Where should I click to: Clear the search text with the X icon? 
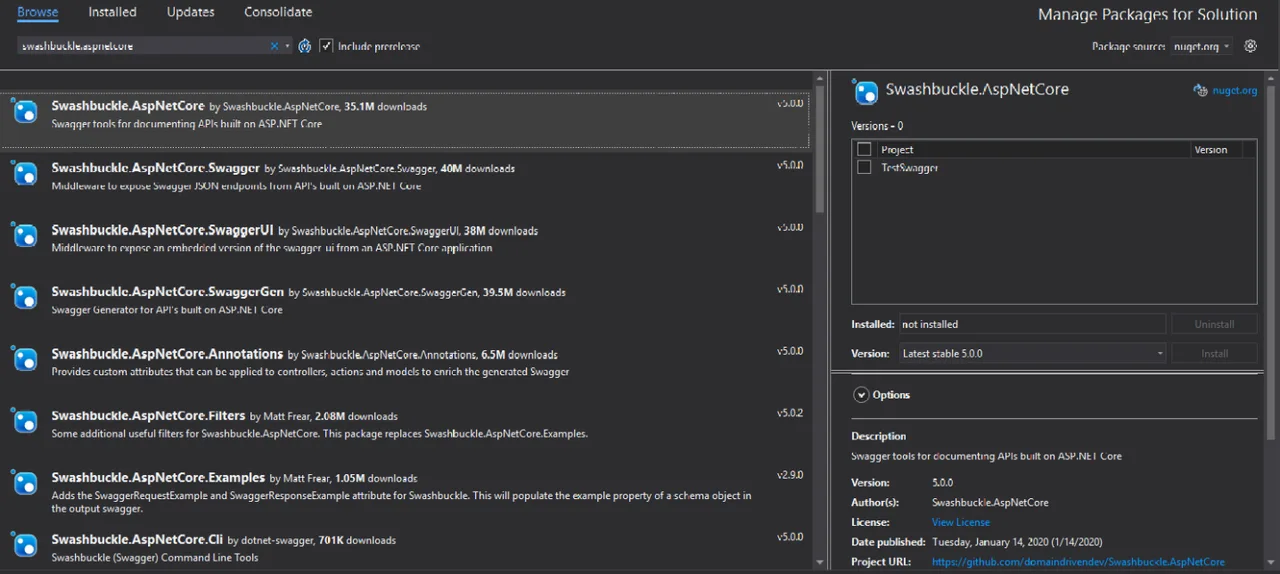pos(275,46)
